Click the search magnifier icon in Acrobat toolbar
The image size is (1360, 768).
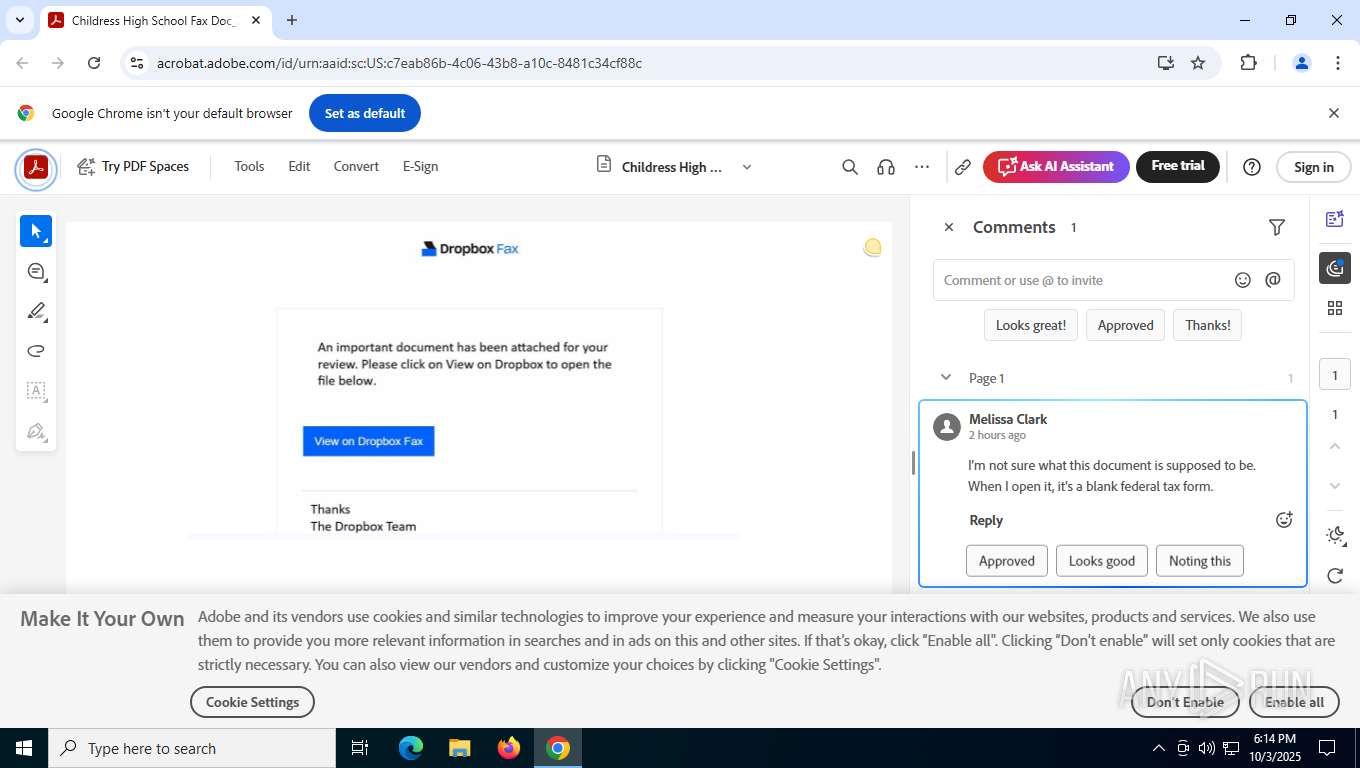click(x=850, y=167)
